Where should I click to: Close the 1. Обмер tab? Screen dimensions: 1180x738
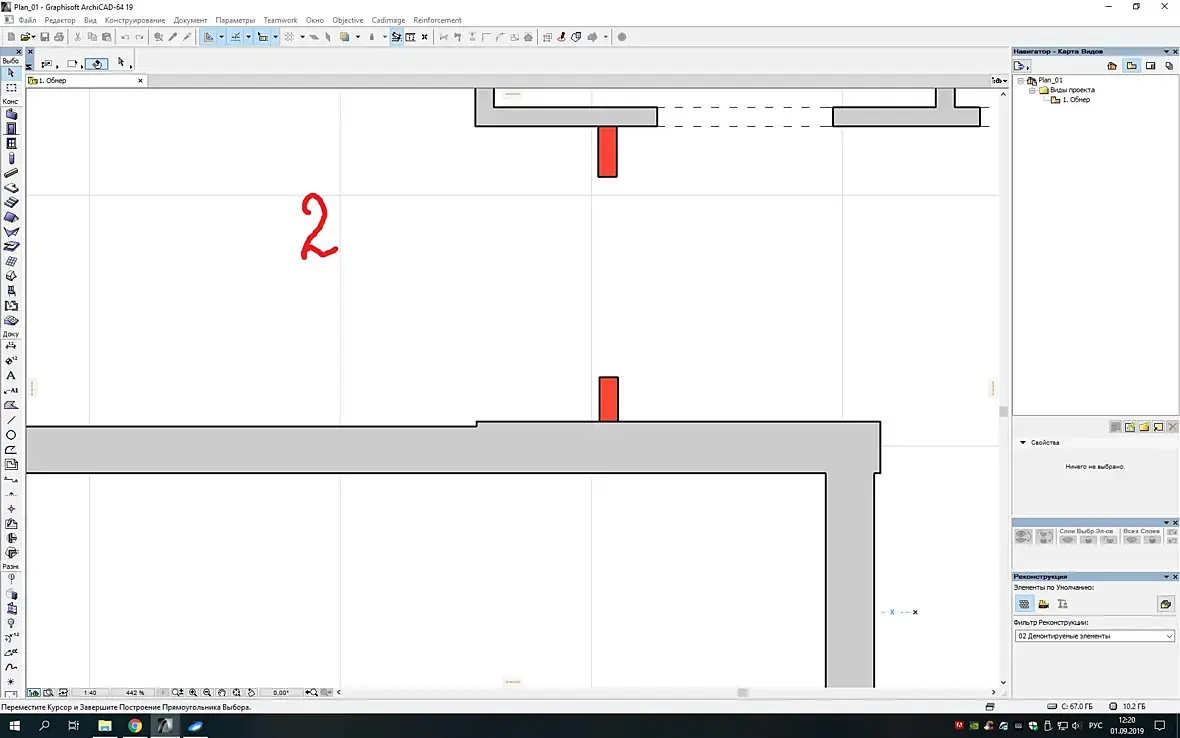pyautogui.click(x=140, y=80)
